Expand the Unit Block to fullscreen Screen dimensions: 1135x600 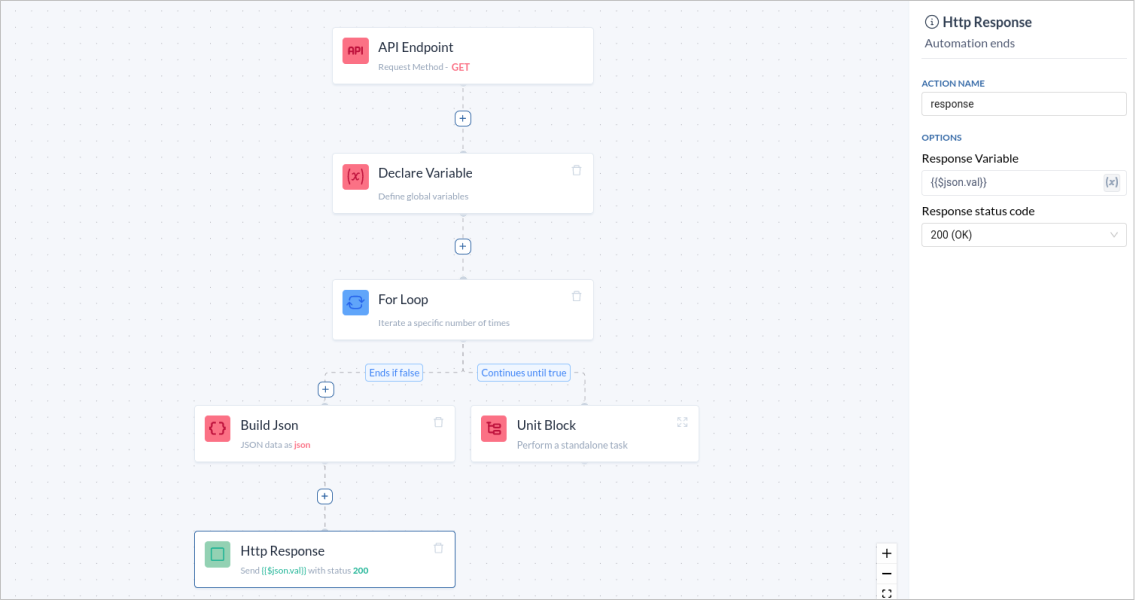(x=683, y=422)
